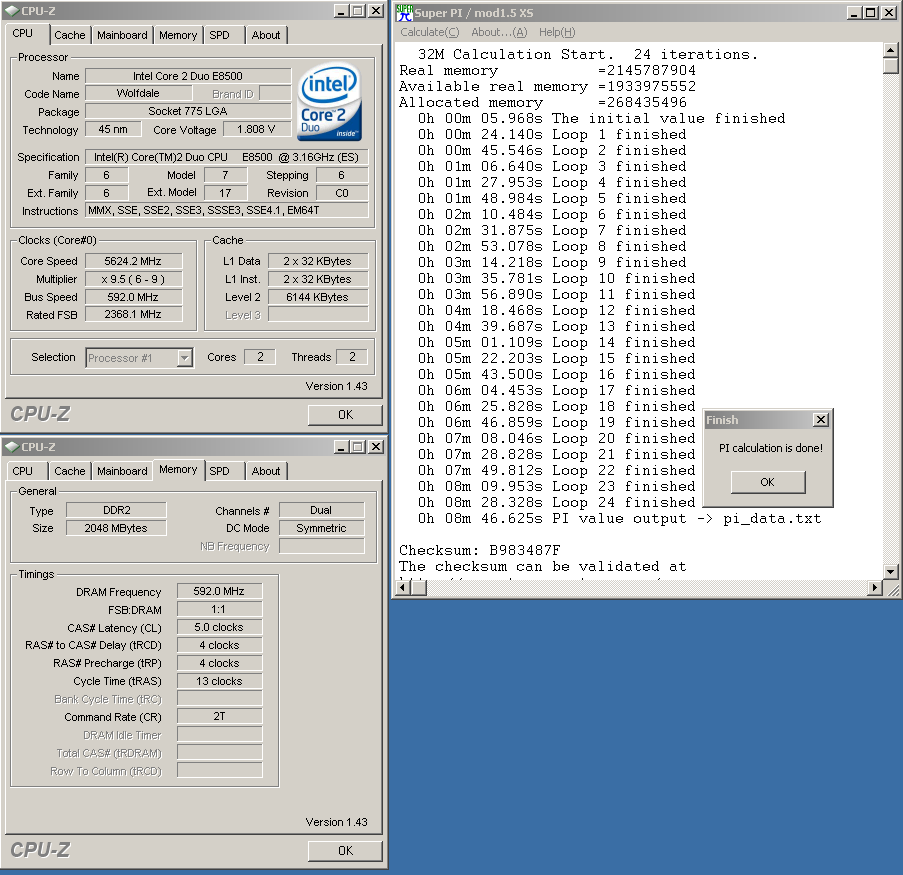
Task: Confirm PI calculation is done with OK
Action: pyautogui.click(x=768, y=482)
